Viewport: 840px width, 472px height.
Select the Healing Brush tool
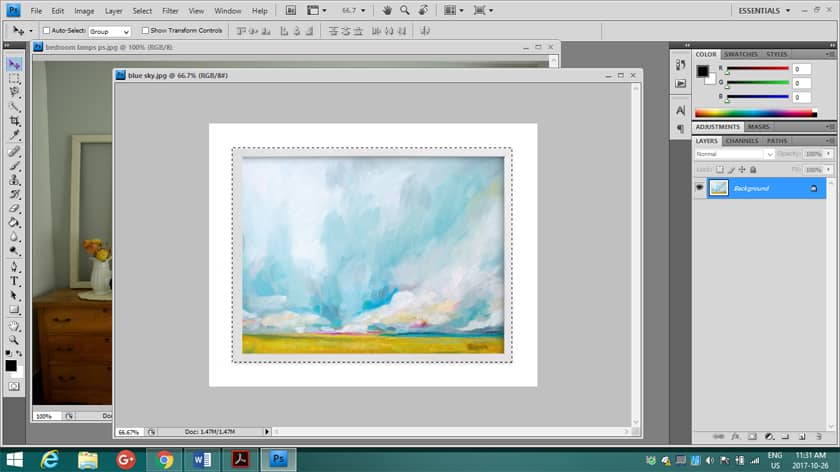tap(14, 152)
